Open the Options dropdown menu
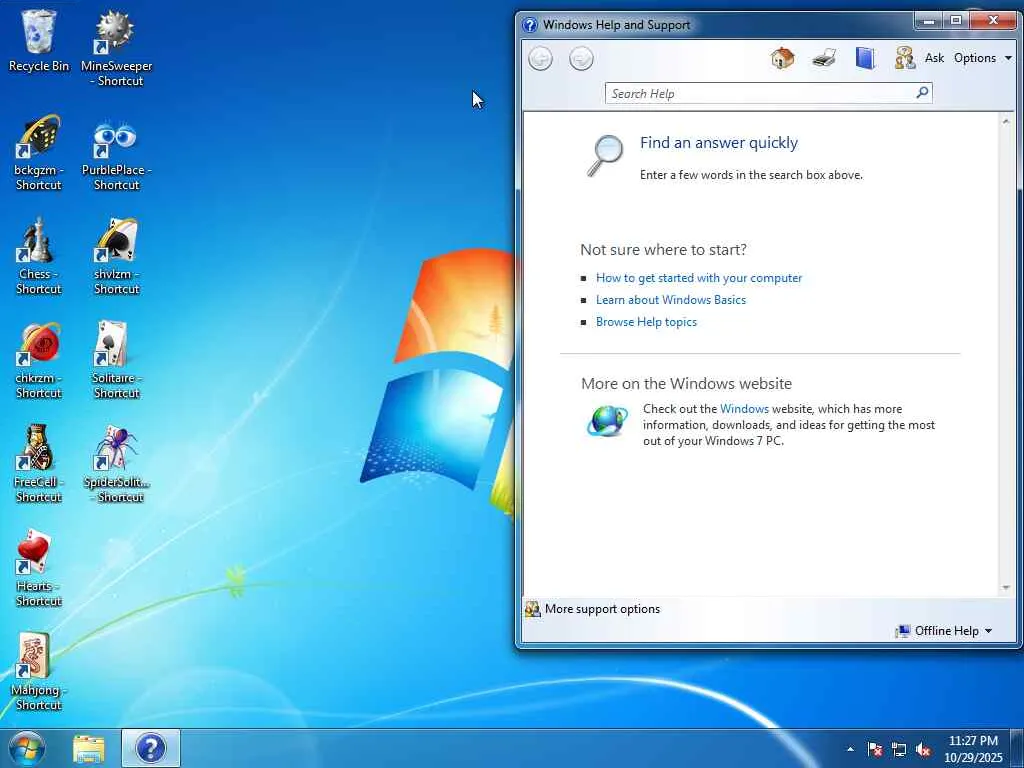Viewport: 1024px width, 768px height. (983, 58)
